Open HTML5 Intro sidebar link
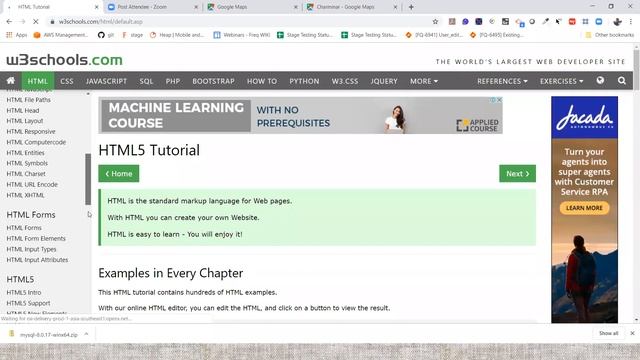The width and height of the screenshot is (640, 360). [24, 292]
